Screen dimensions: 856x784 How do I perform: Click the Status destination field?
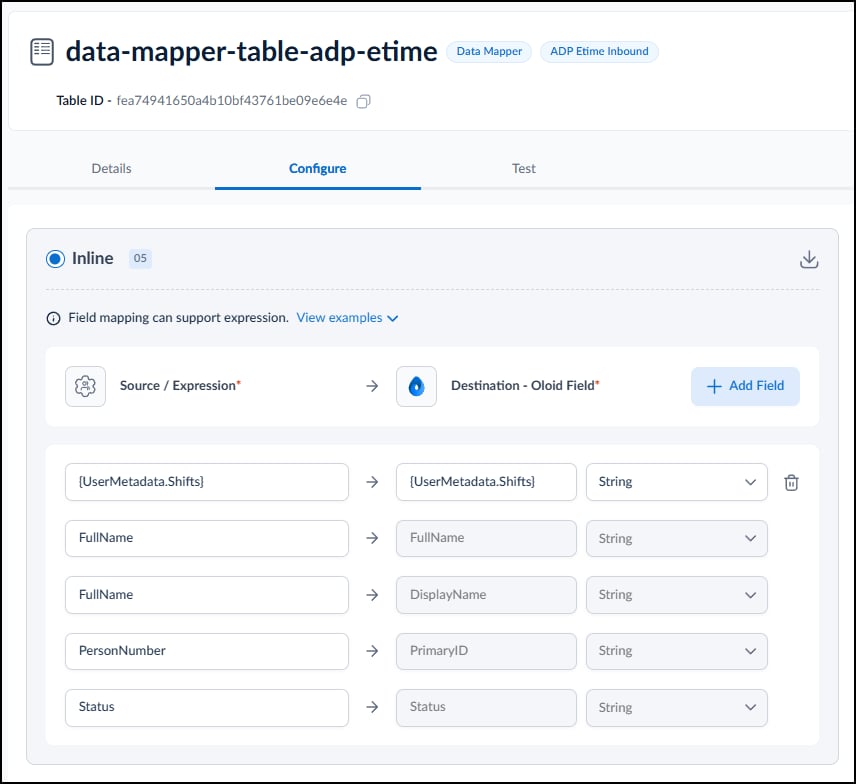(486, 708)
